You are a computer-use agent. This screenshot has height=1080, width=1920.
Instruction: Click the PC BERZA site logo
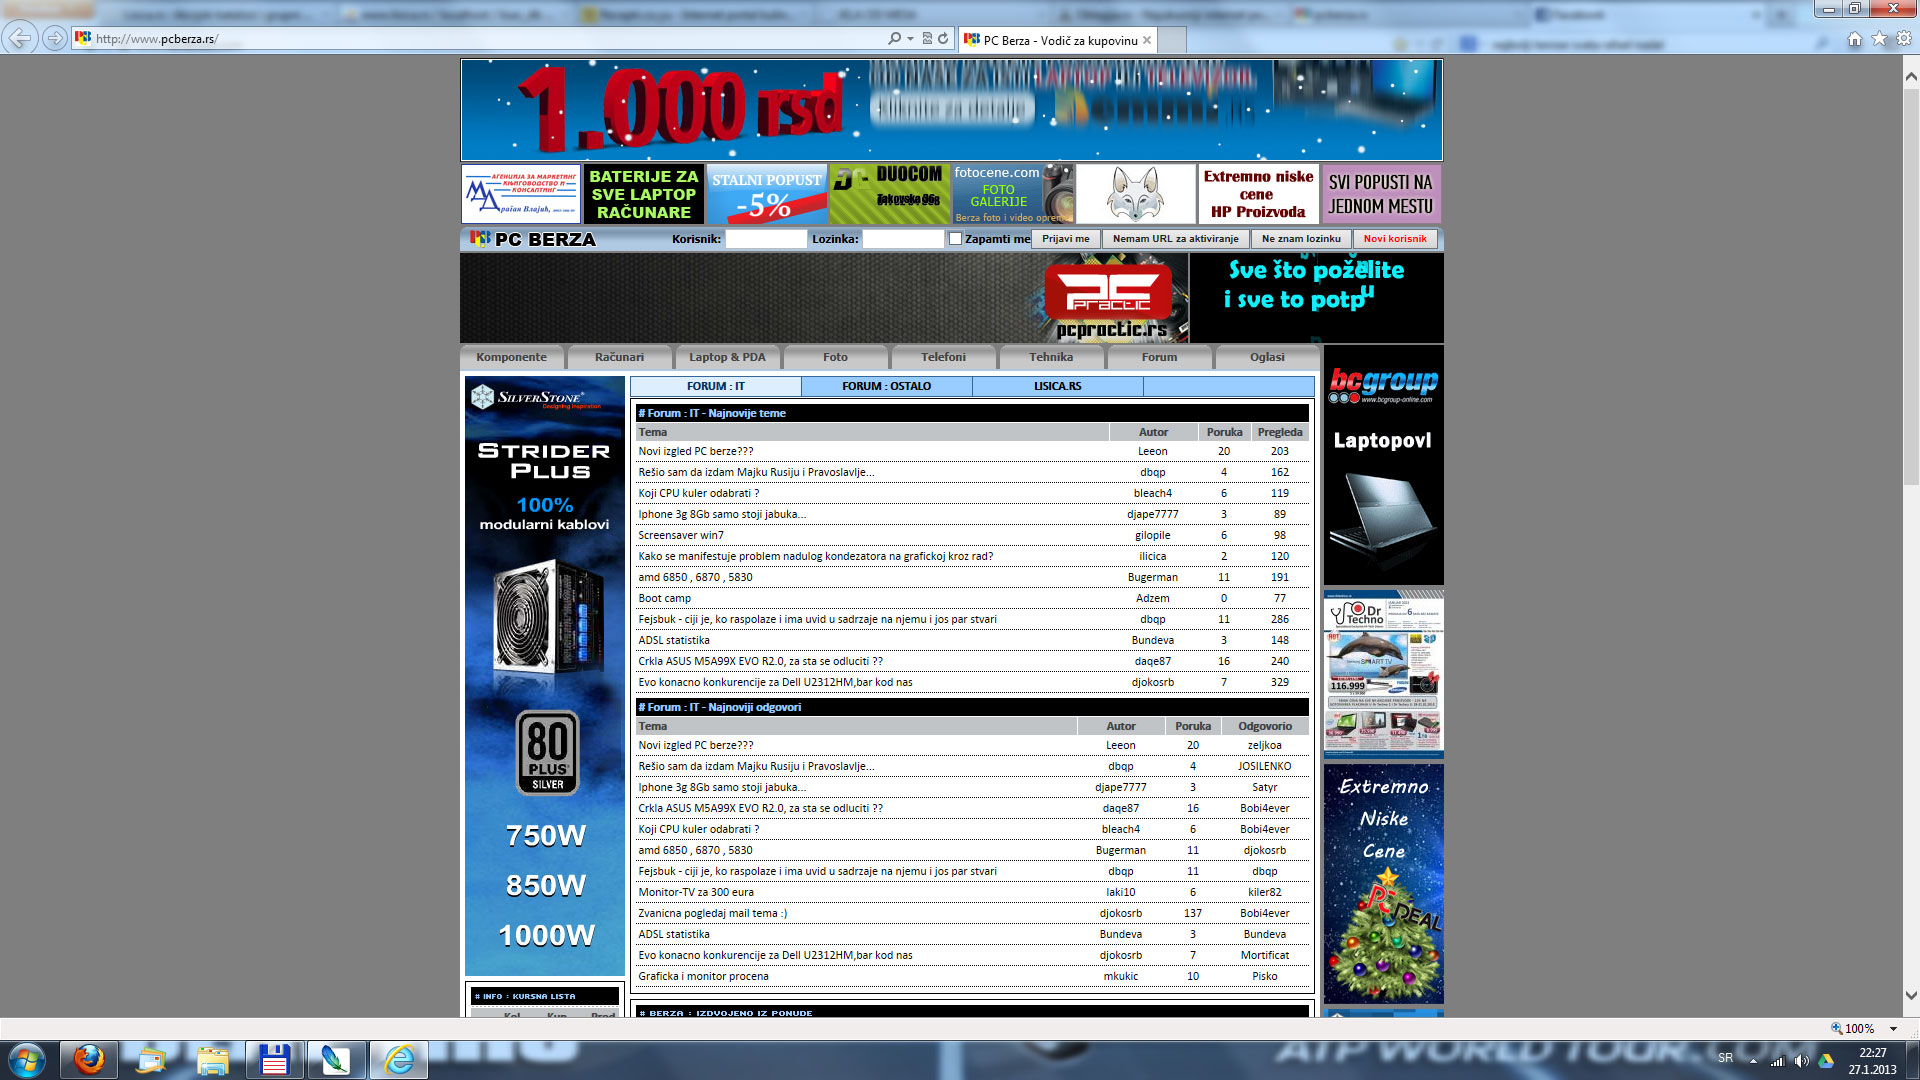pyautogui.click(x=533, y=239)
